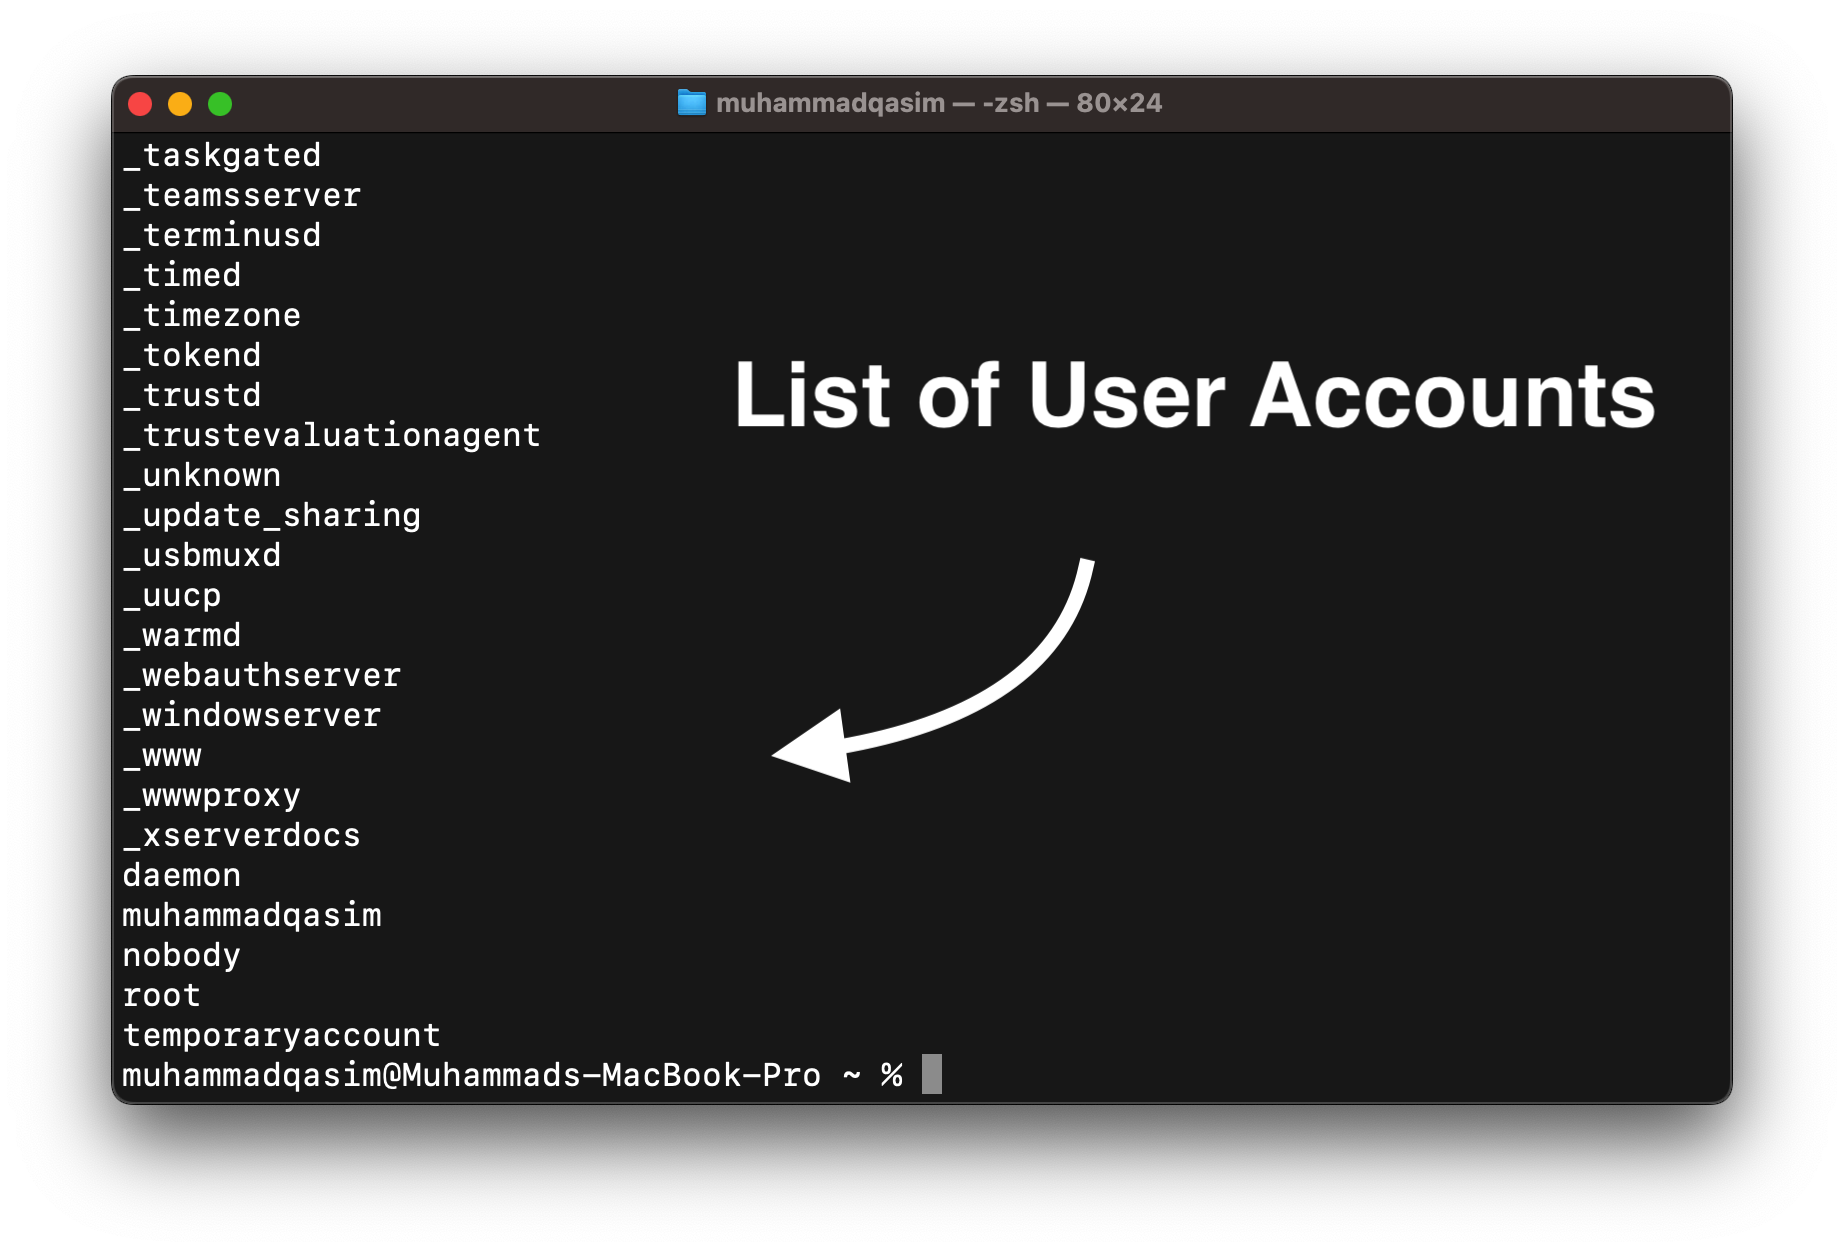The width and height of the screenshot is (1844, 1252).
Task: Close the Terminal window with red button
Action: 140,104
